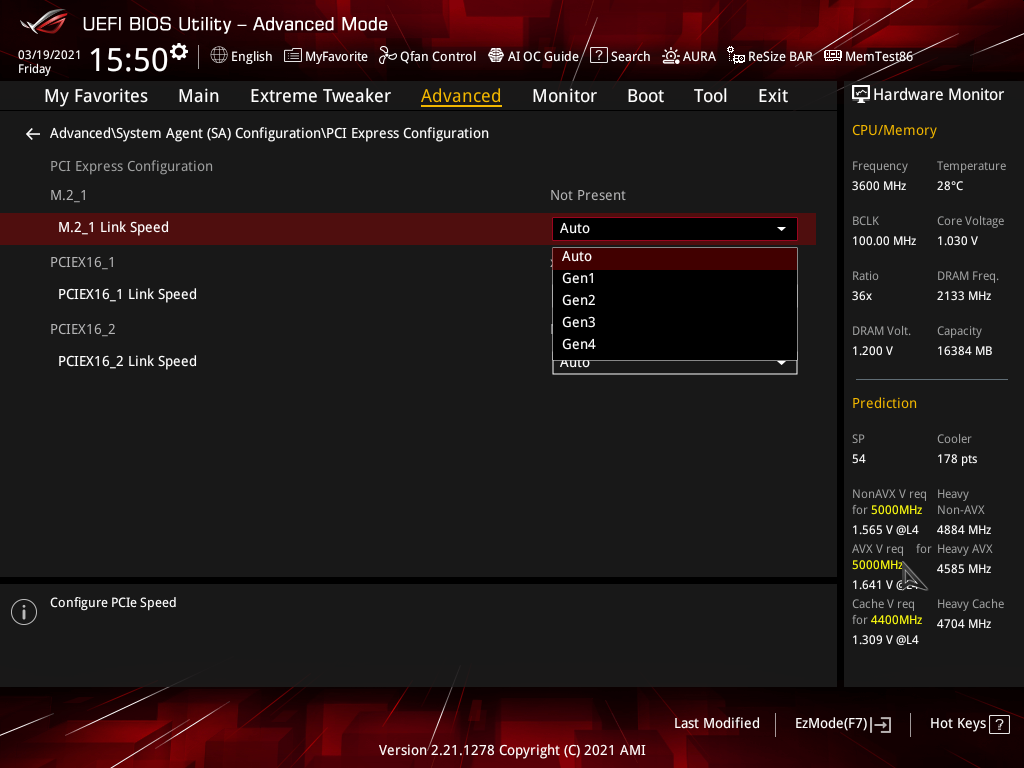1024x768 pixels.
Task: Click the 178 pts cooler score
Action: 957,459
